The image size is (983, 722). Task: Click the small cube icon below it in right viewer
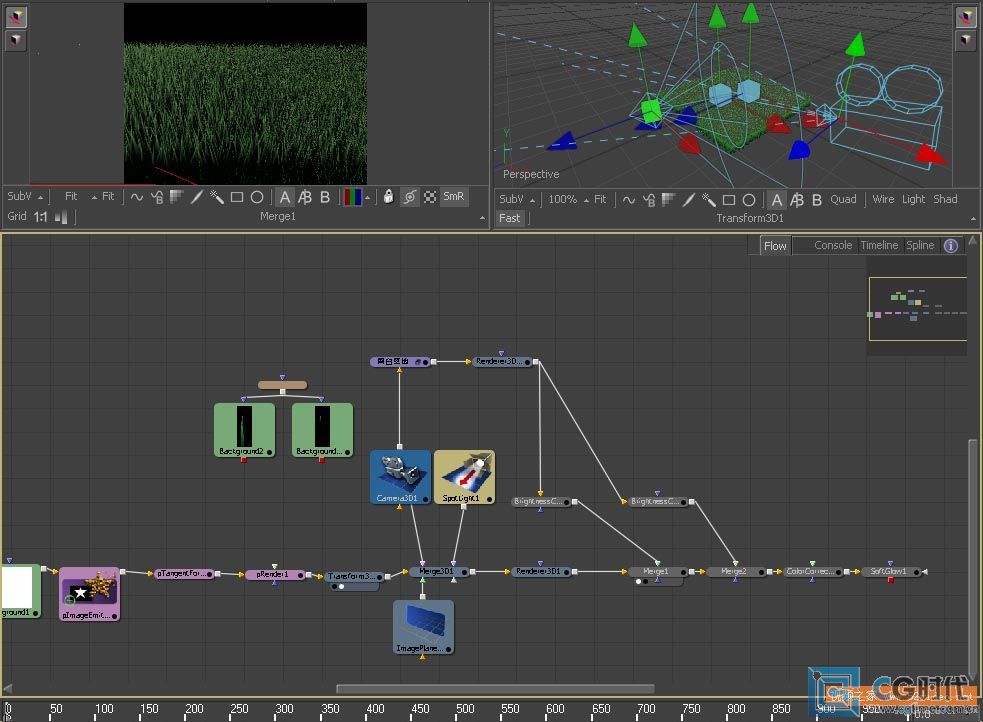tap(965, 41)
